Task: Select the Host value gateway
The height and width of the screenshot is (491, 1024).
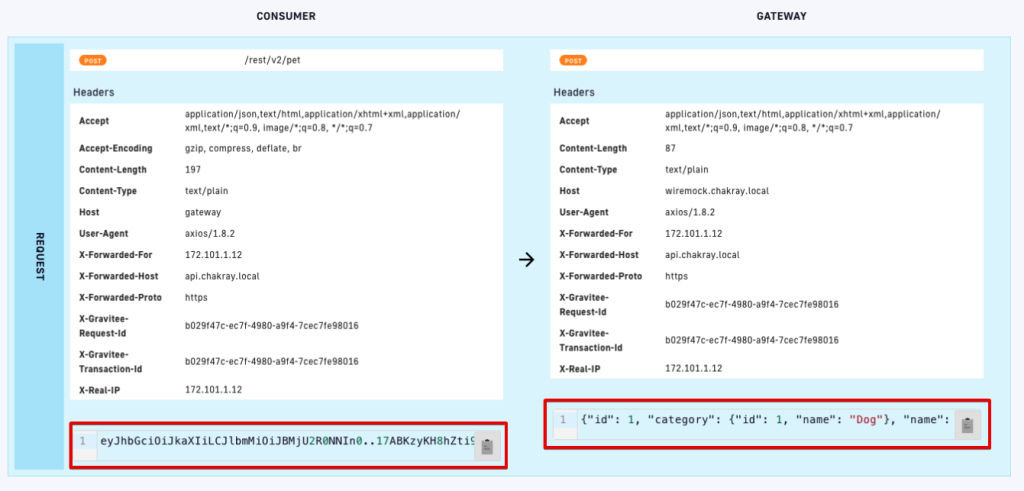Action: pyautogui.click(x=203, y=212)
